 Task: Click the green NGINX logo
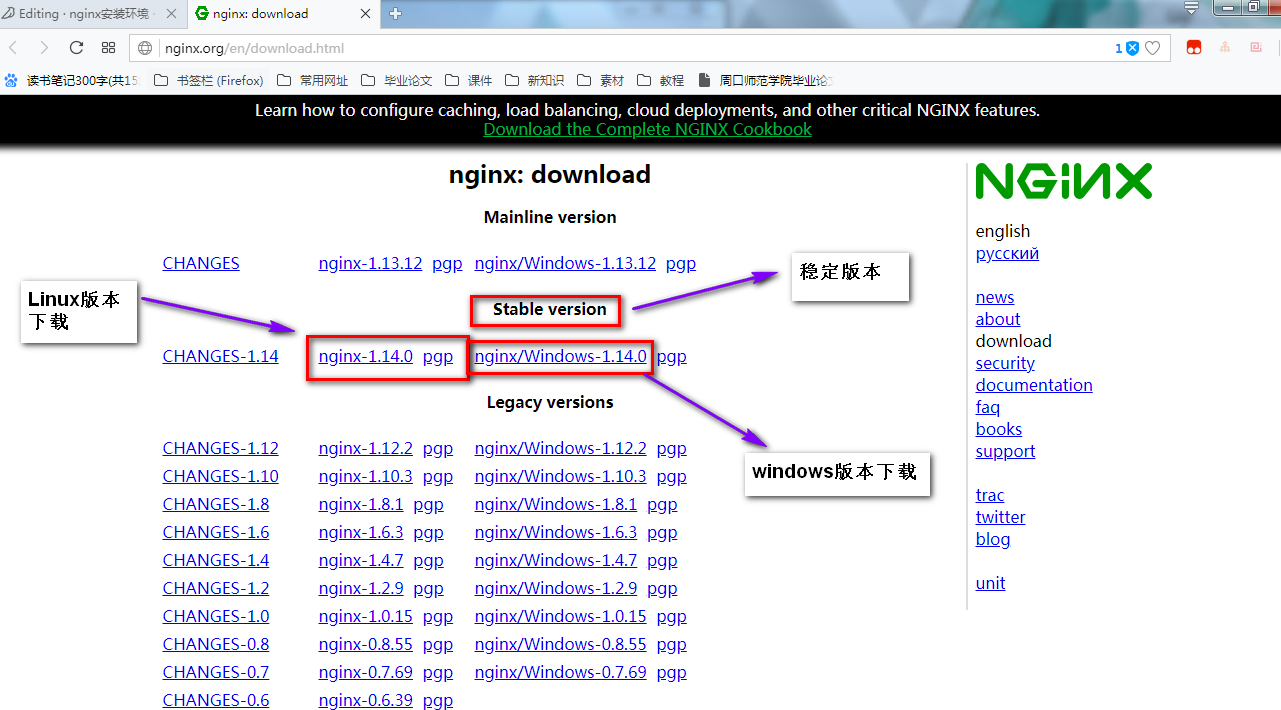(x=1064, y=181)
